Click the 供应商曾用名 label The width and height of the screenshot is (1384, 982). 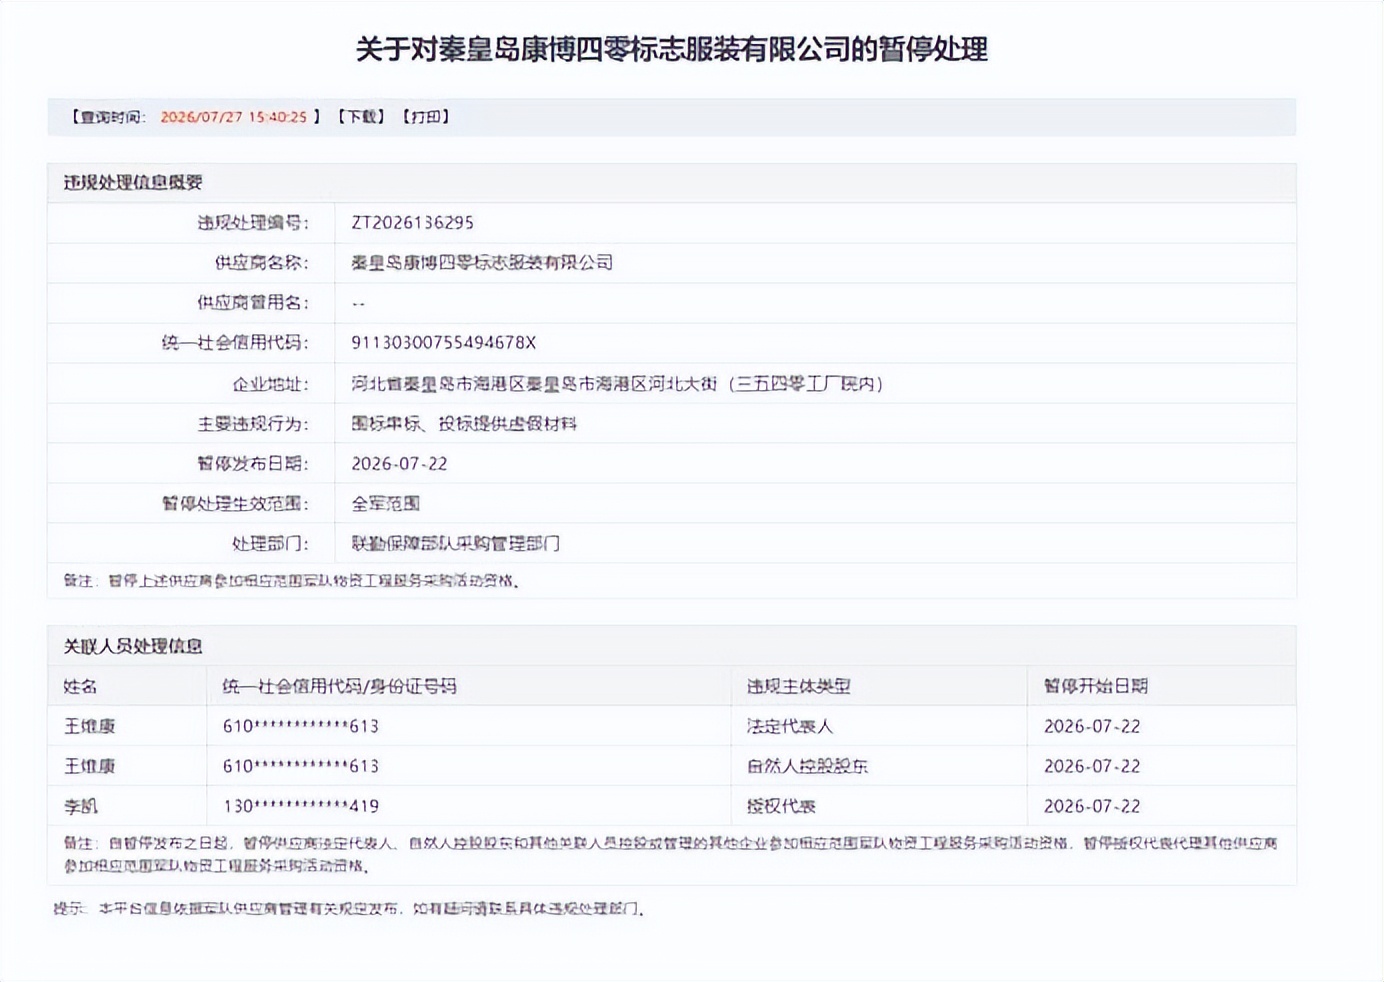(x=253, y=303)
